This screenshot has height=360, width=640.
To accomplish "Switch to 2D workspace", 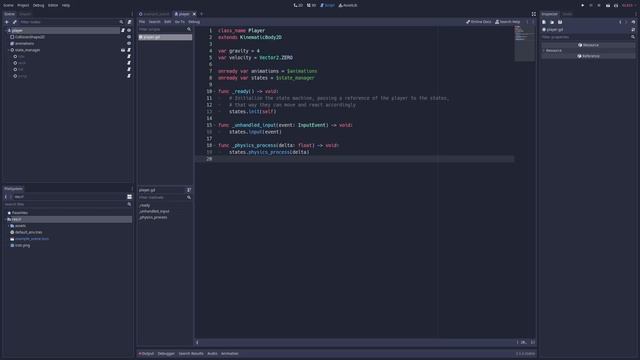I will click(298, 5).
